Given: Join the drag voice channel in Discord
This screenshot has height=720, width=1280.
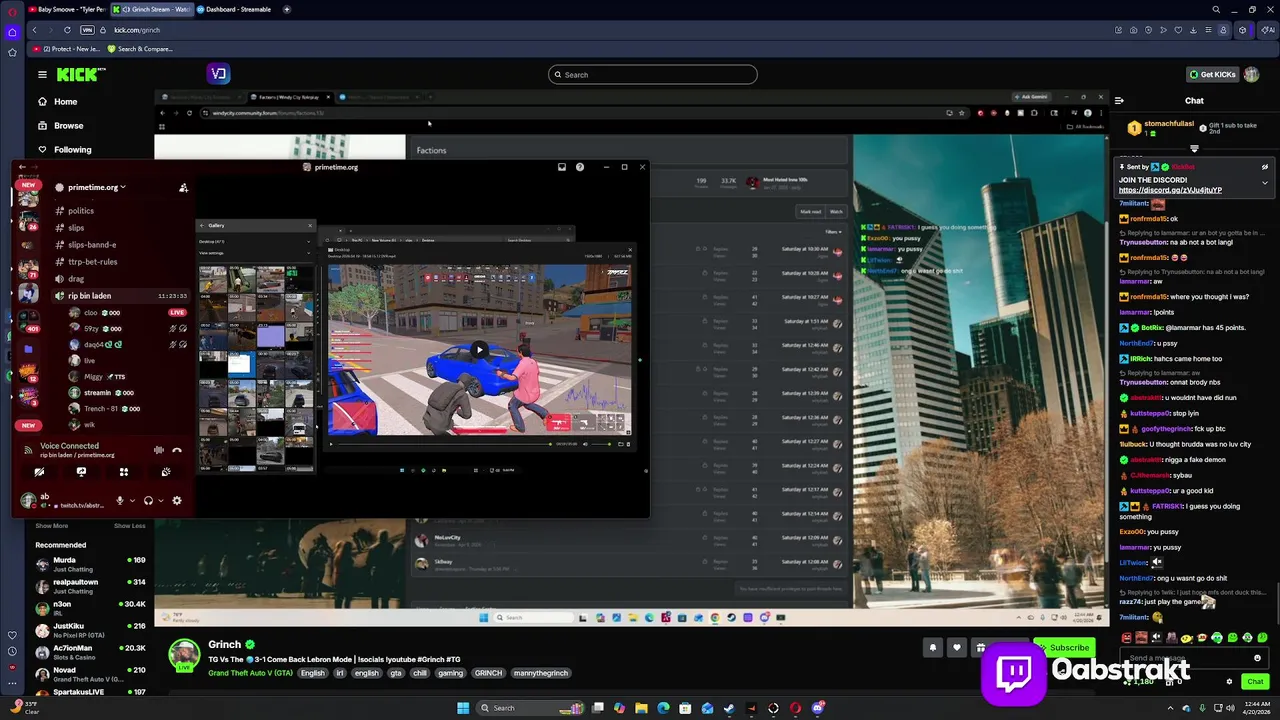Looking at the screenshot, I should point(76,279).
